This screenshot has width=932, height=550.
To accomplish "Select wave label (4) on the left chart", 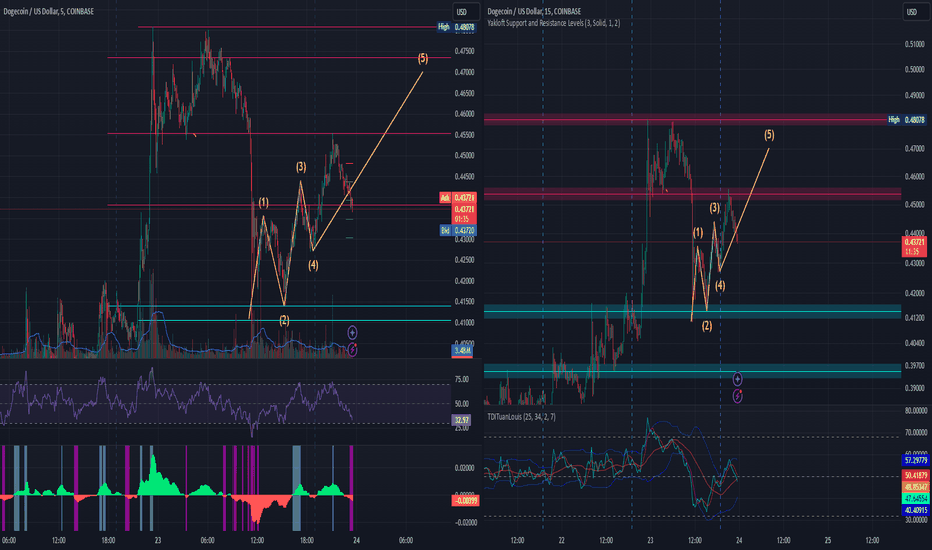I will [x=313, y=265].
